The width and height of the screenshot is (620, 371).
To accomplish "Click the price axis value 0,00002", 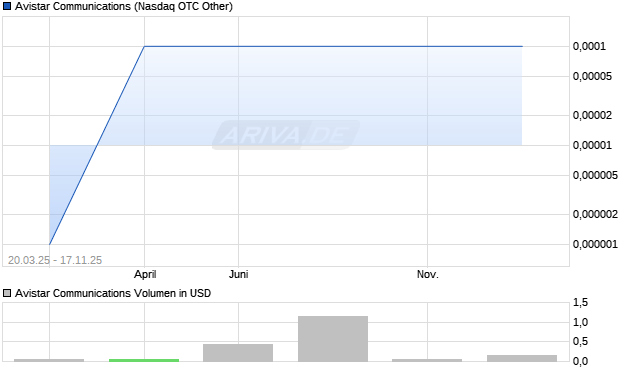I will 592,115.
